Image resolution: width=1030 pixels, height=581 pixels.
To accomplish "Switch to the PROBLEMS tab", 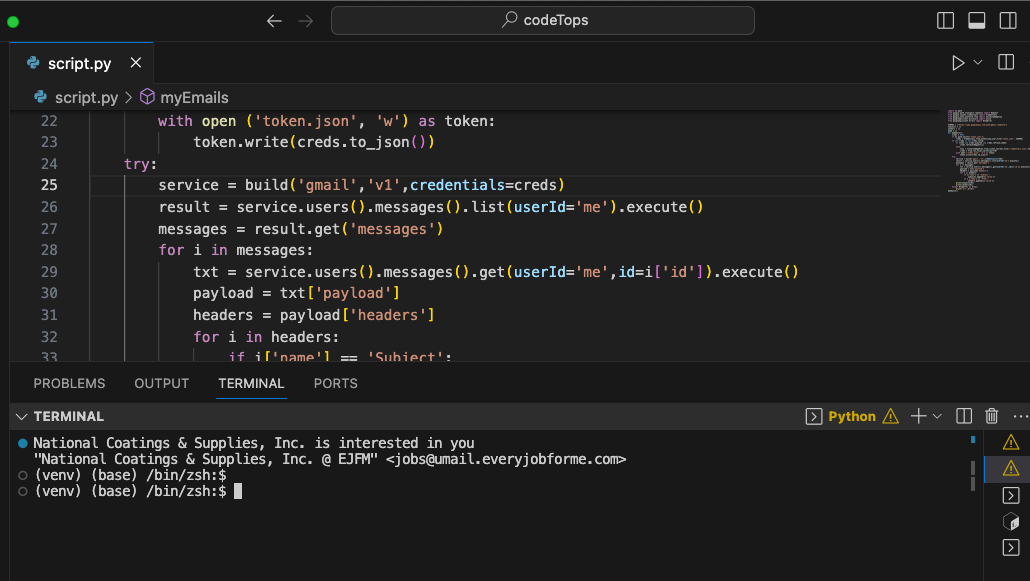I will pyautogui.click(x=69, y=384).
